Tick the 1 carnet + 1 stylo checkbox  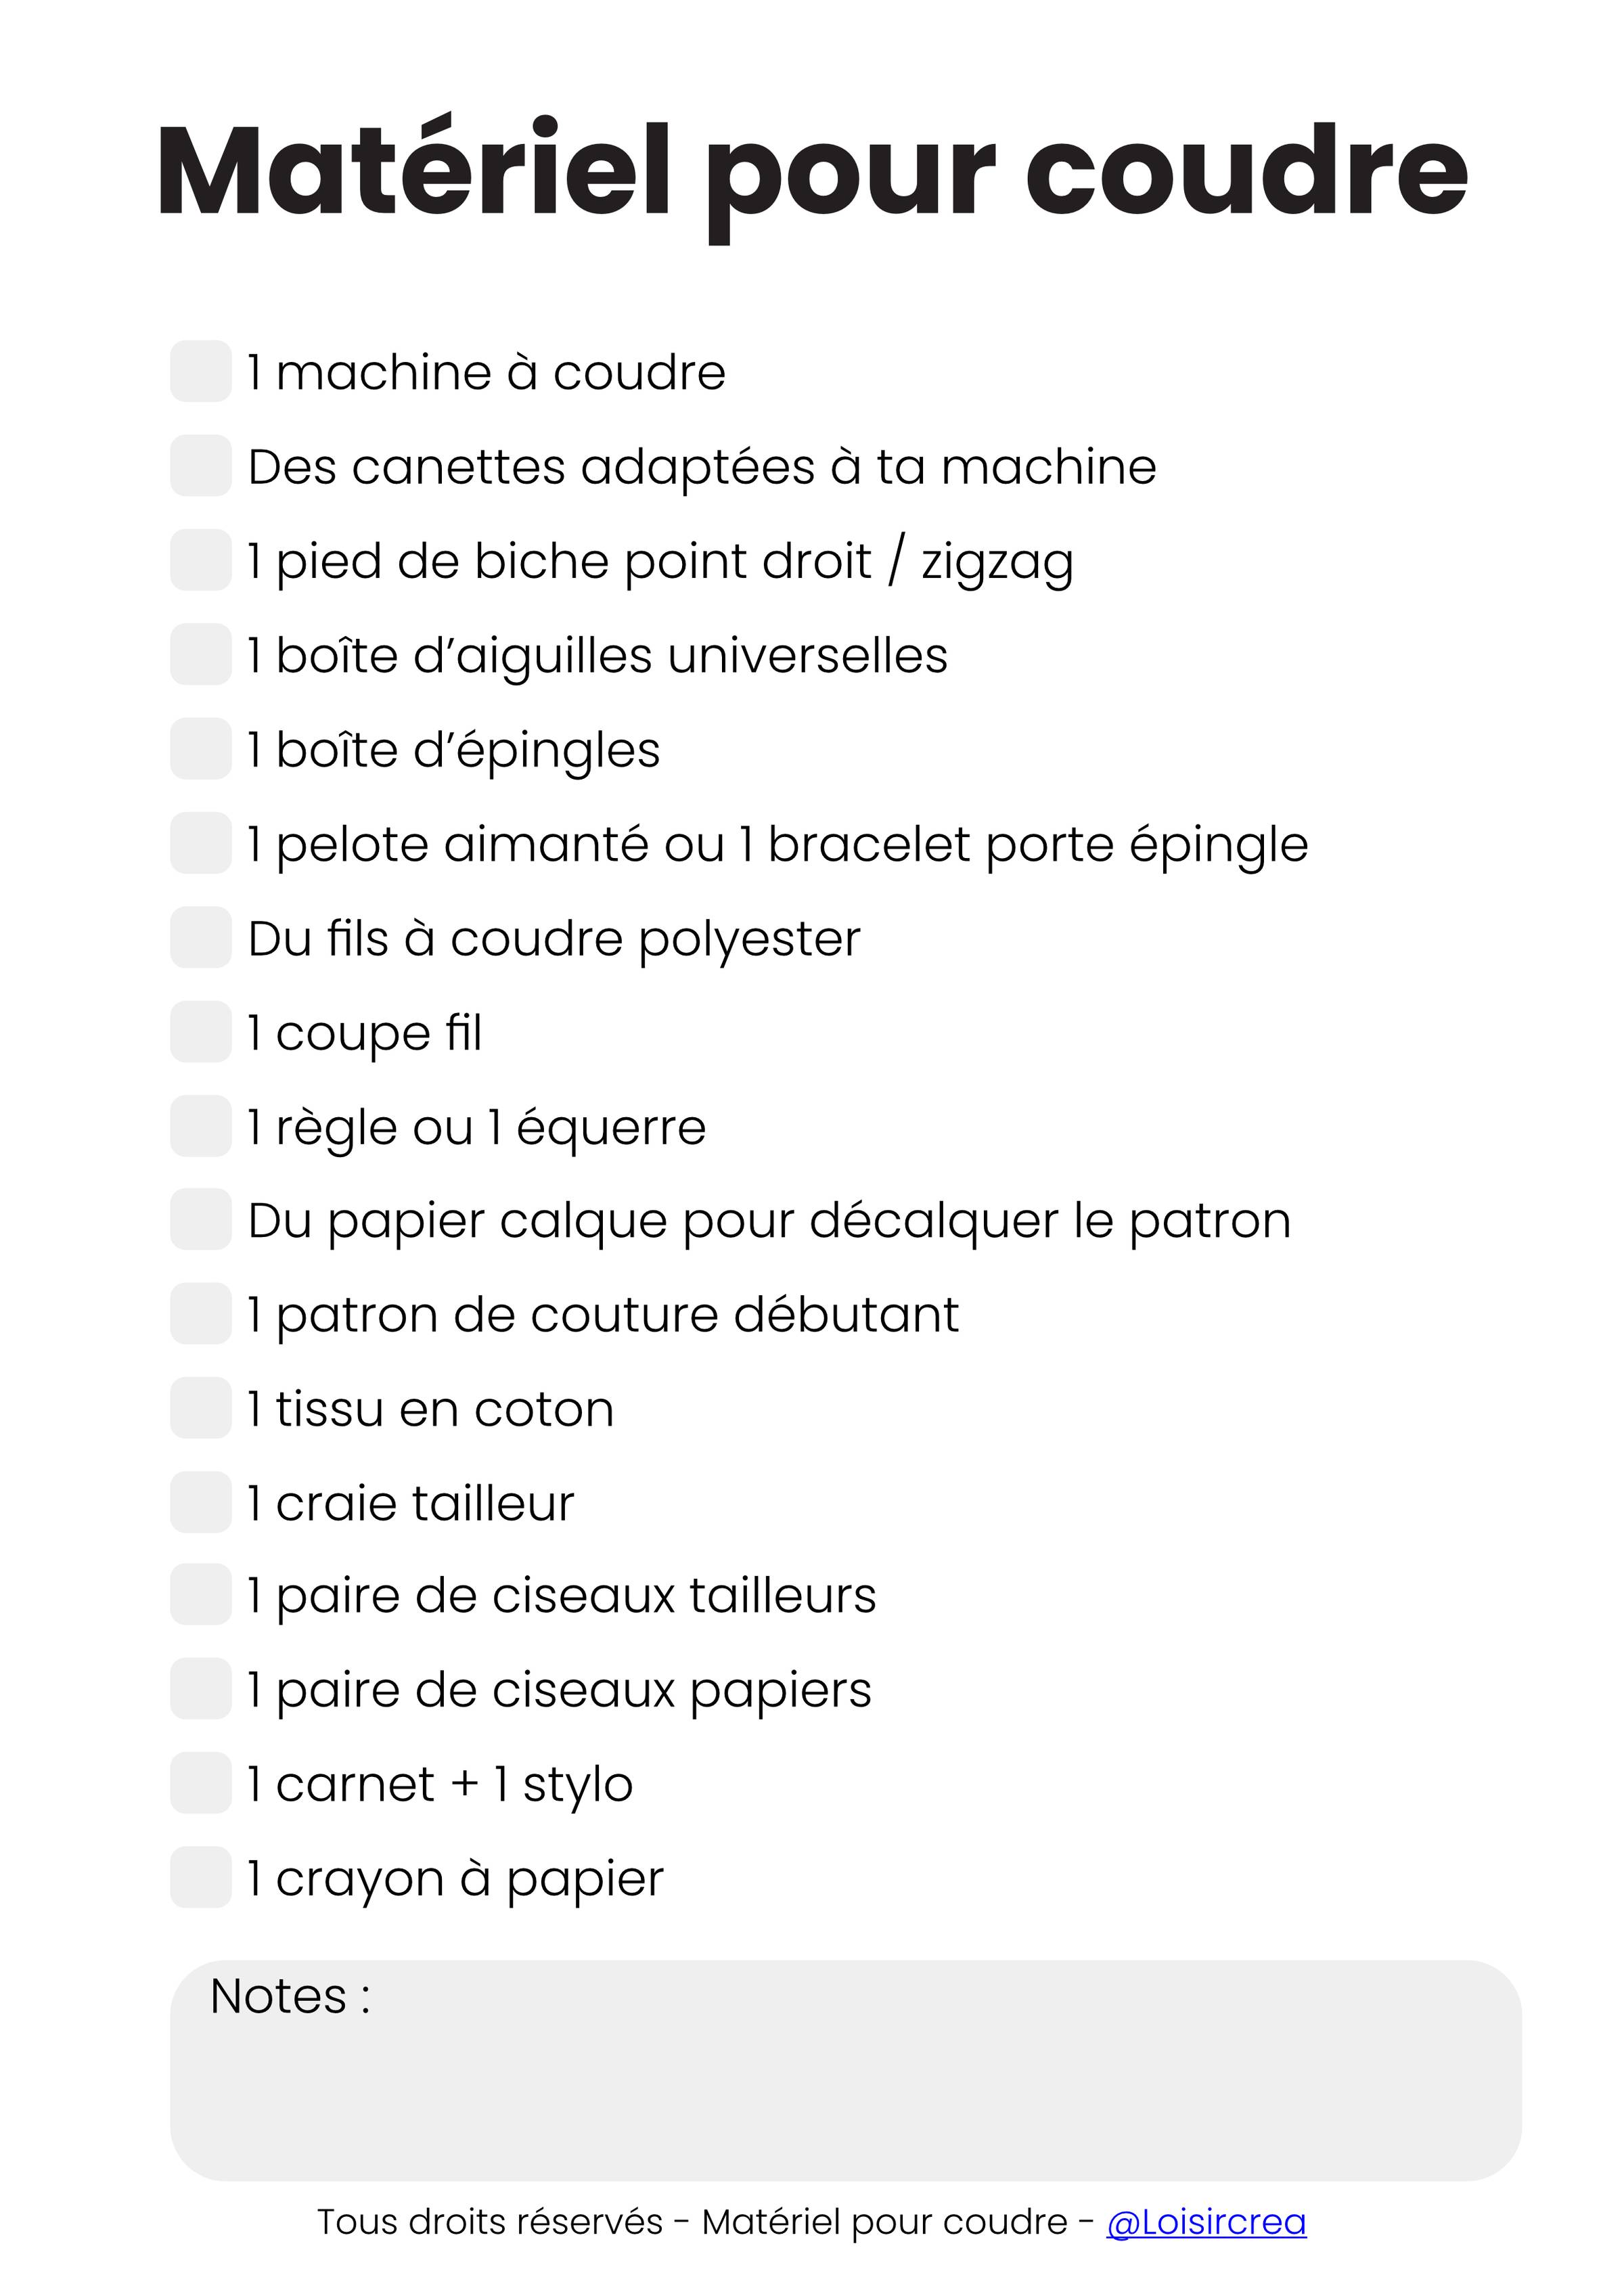pos(201,1783)
